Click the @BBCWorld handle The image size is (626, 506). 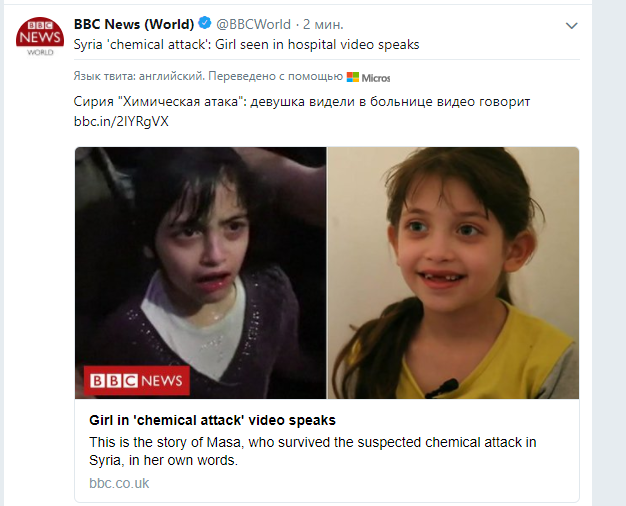[x=254, y=24]
